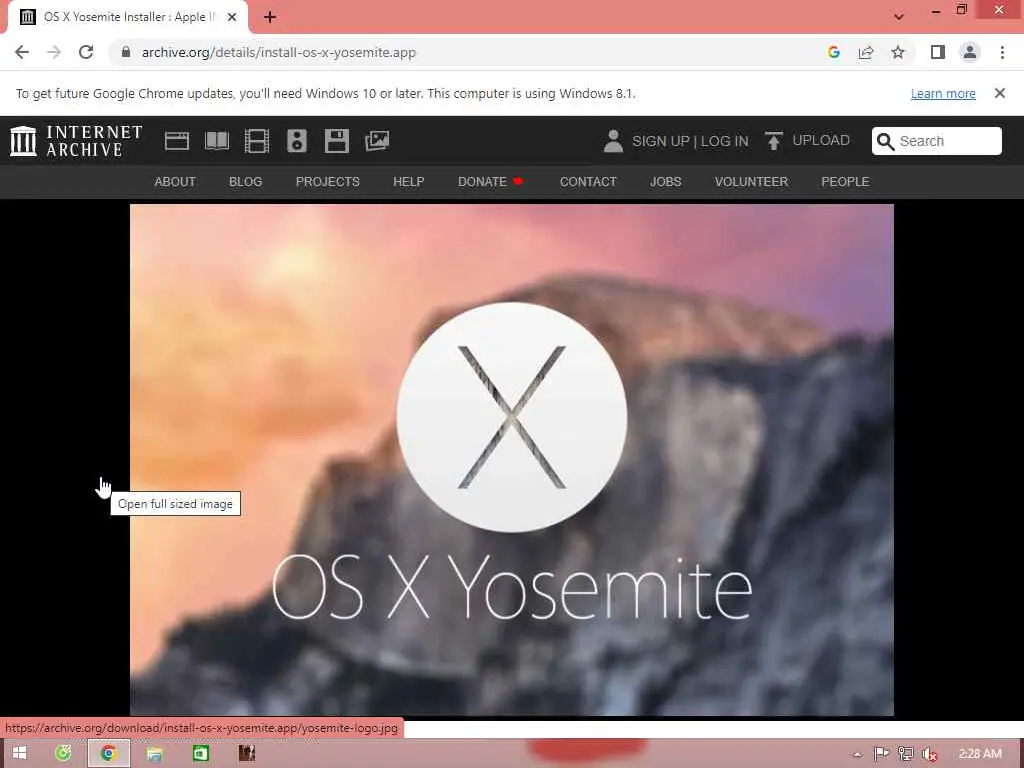The image size is (1024, 768).
Task: Click the upload arrow icon
Action: [773, 141]
